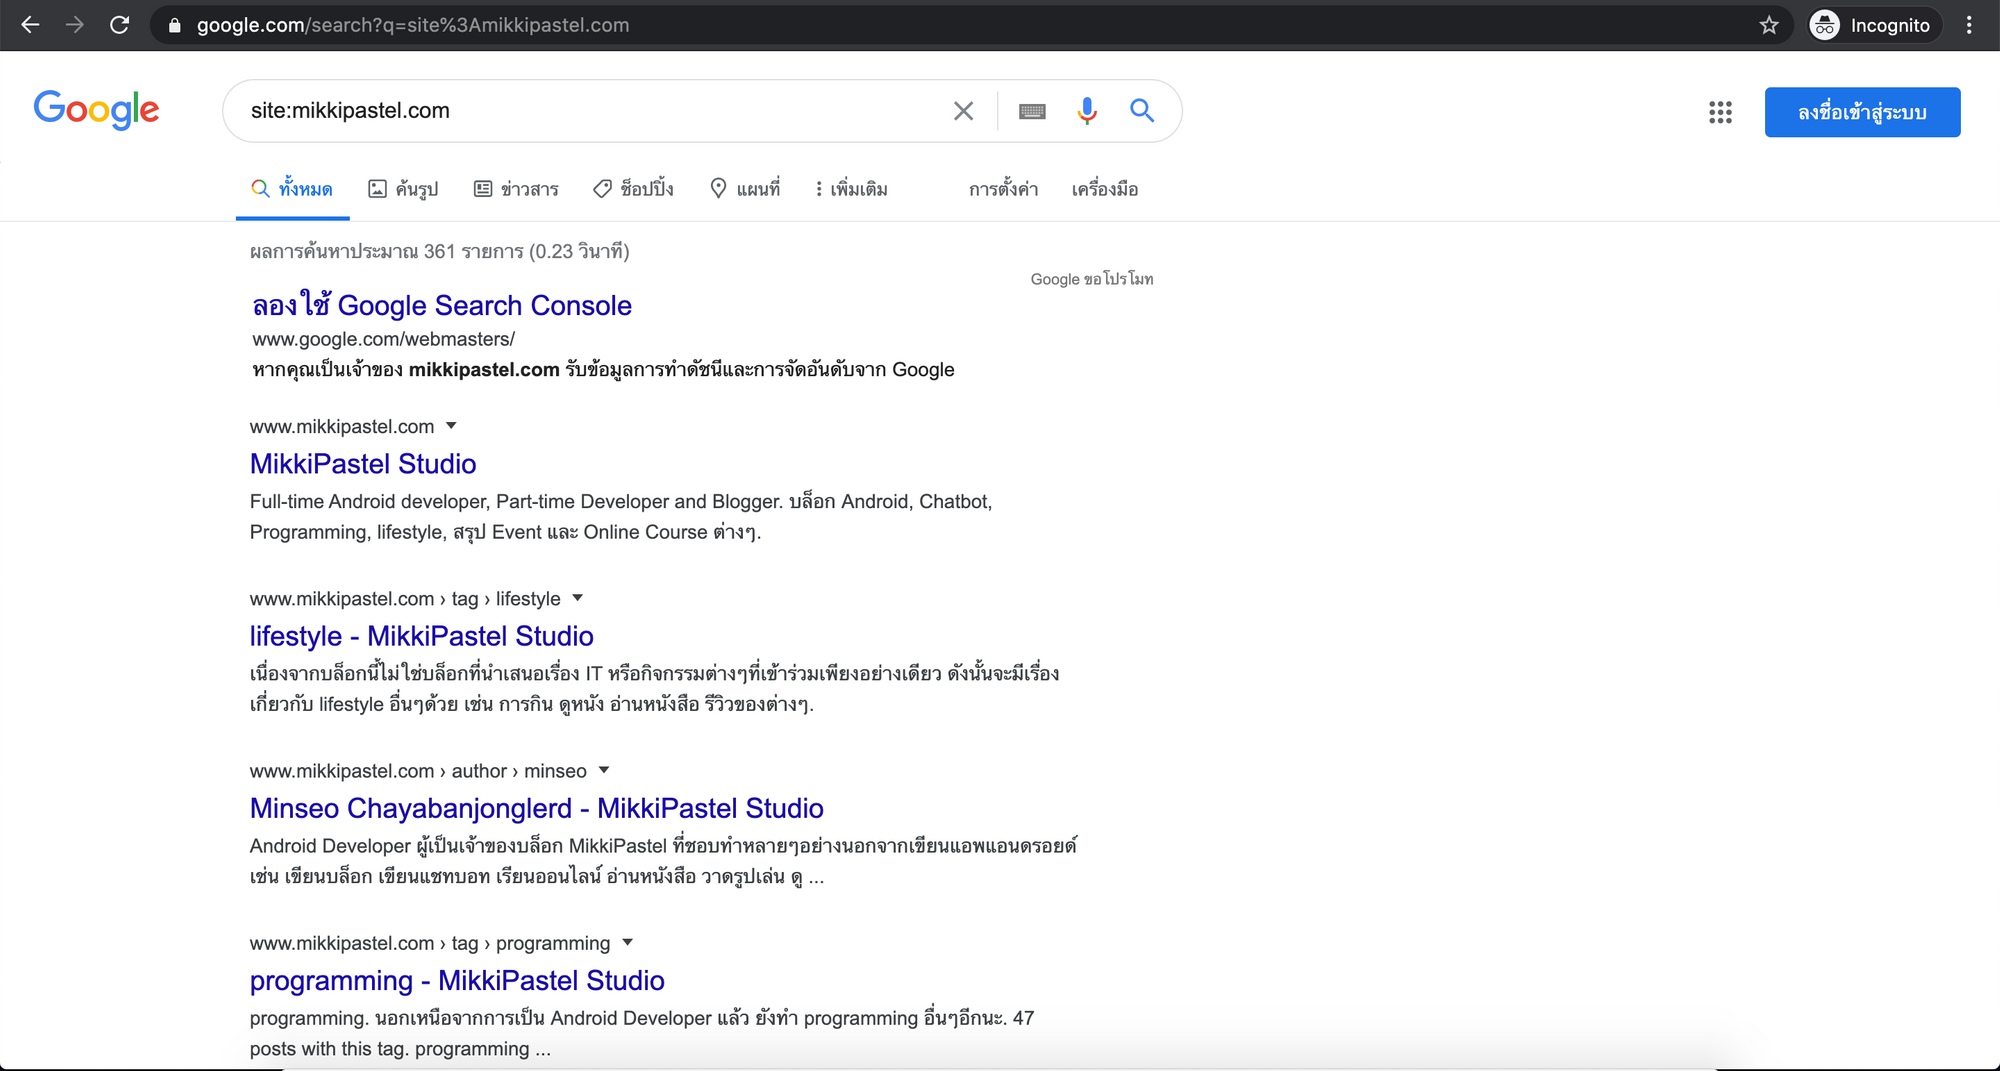
Task: Expand dropdown arrow beside tag › programming
Action: coord(628,942)
